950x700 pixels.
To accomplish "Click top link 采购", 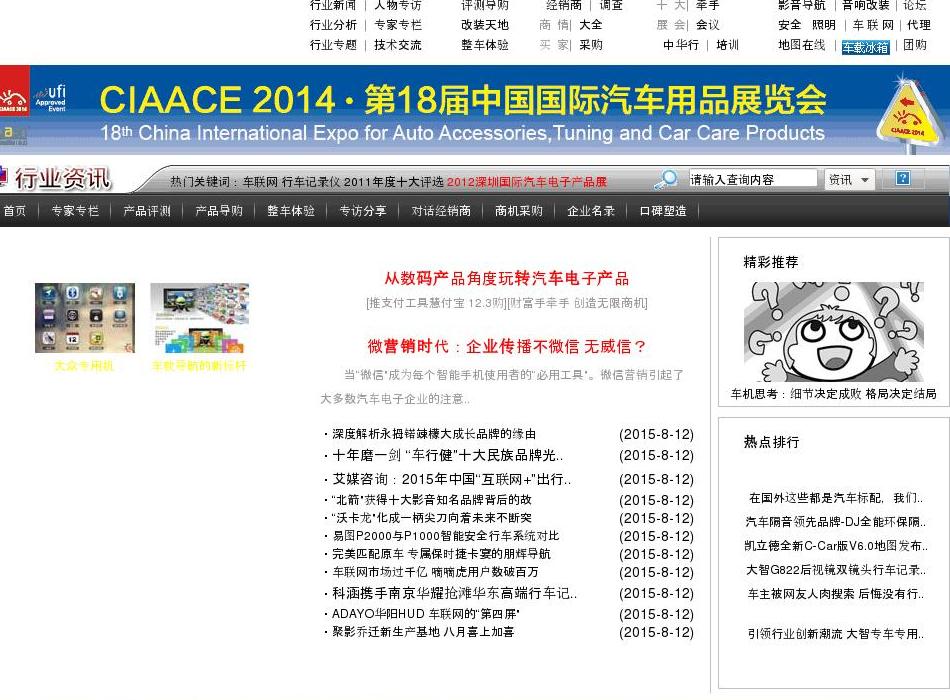I will coord(591,45).
